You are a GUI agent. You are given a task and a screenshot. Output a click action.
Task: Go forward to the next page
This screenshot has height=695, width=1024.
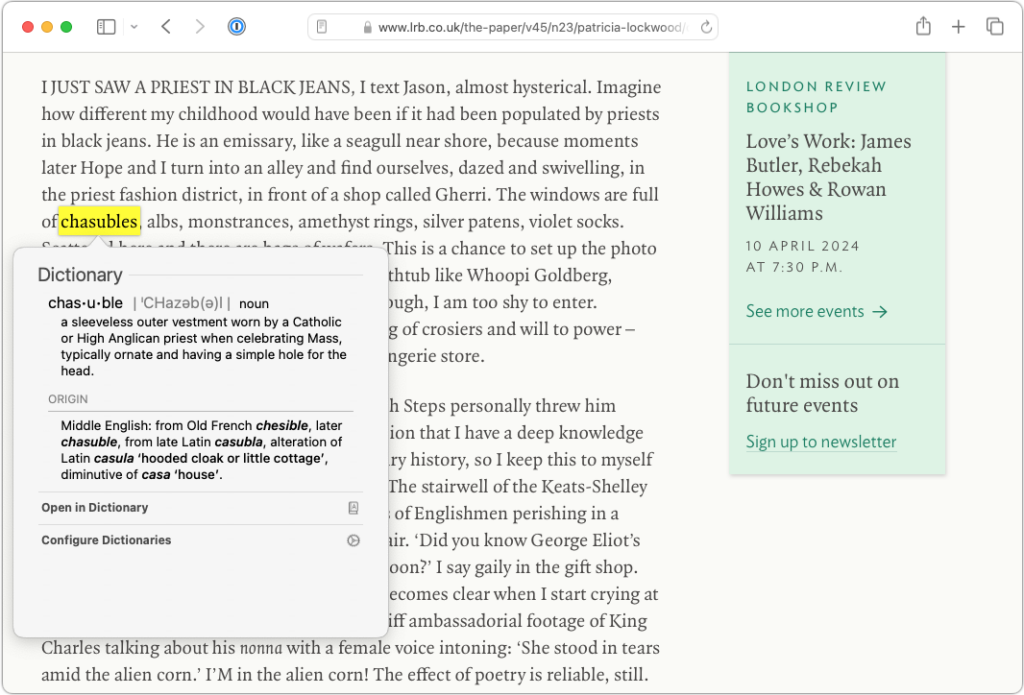(200, 27)
